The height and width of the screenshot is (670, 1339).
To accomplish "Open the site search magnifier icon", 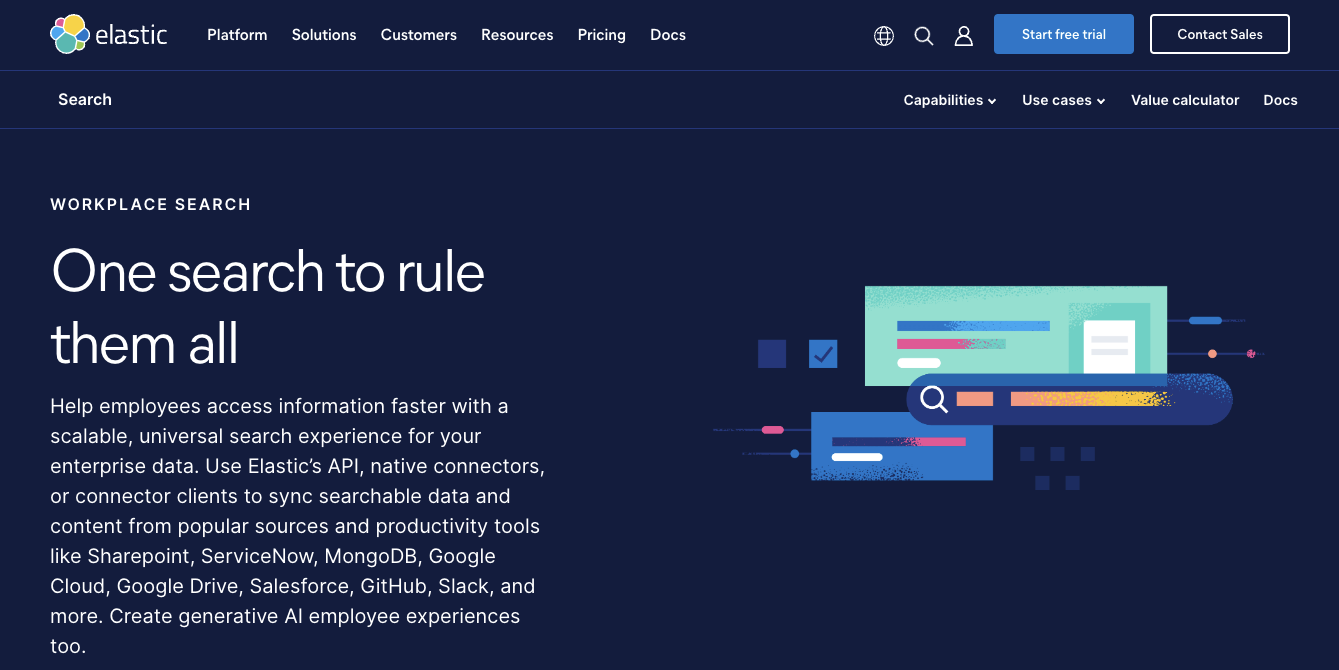I will [x=924, y=36].
